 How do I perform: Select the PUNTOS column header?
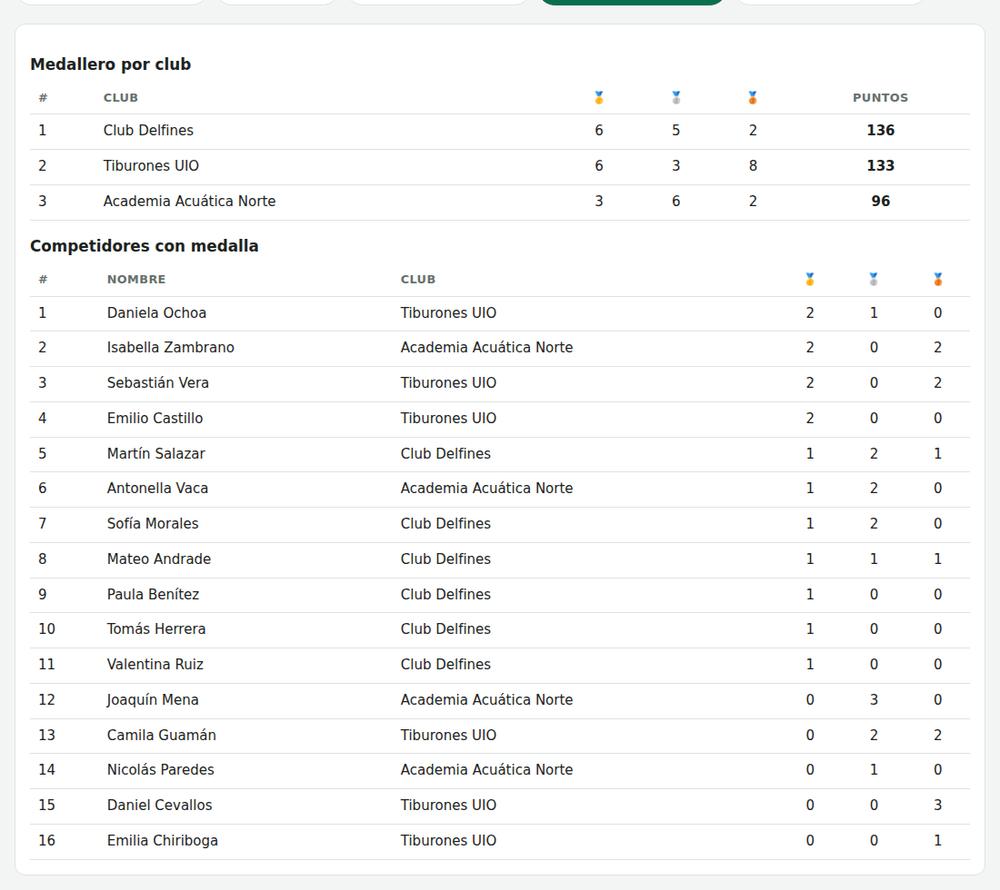[880, 98]
